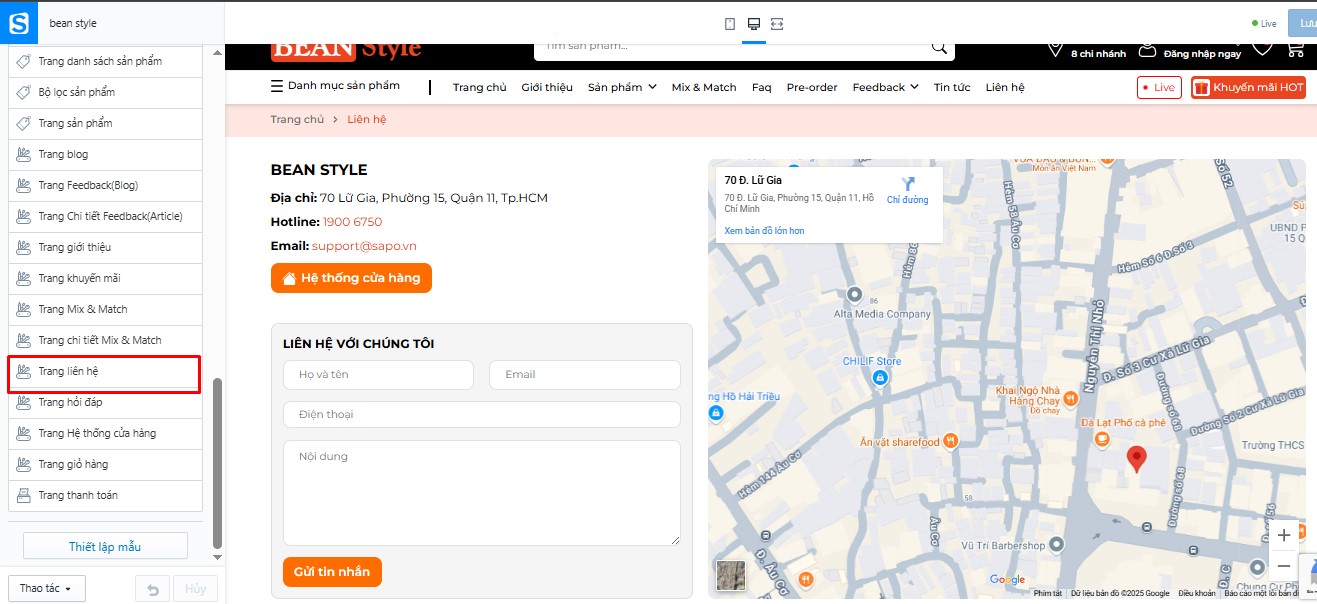Click the Thiết lập mẫu button
This screenshot has height=604, width=1317.
(x=105, y=546)
